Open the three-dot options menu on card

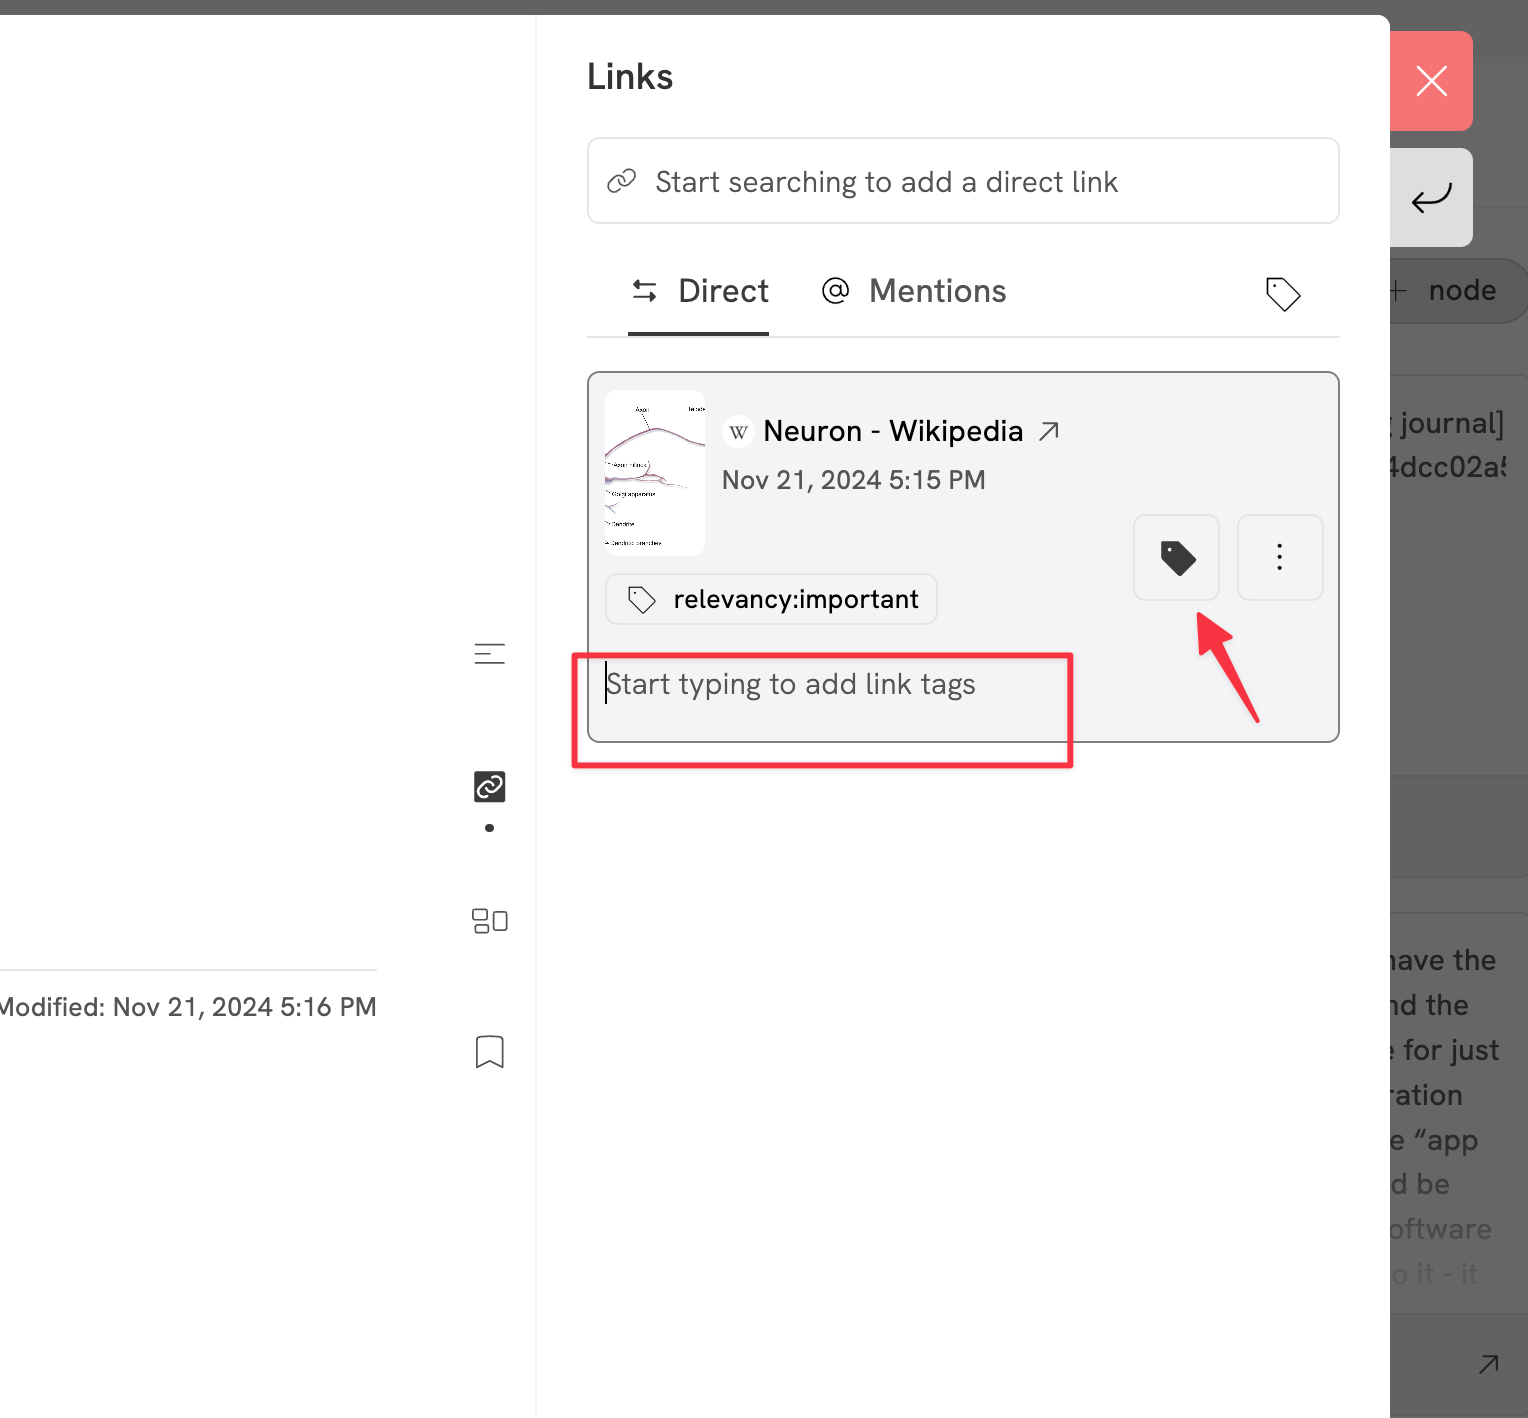(x=1279, y=558)
